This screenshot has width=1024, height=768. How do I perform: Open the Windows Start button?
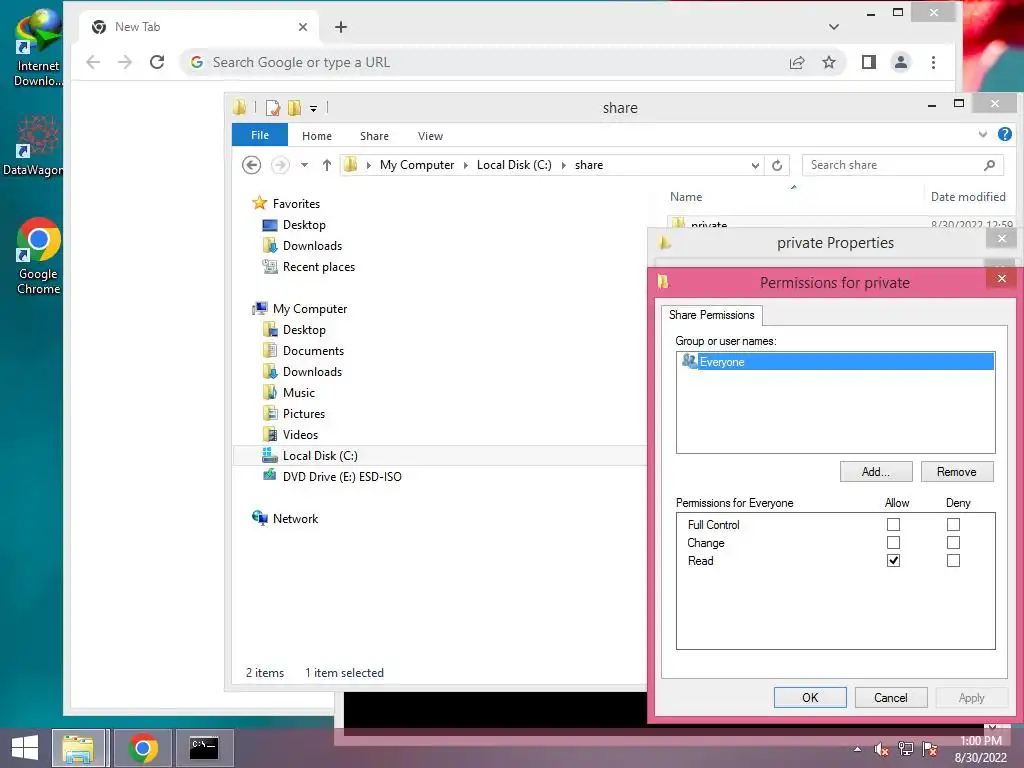[25, 748]
